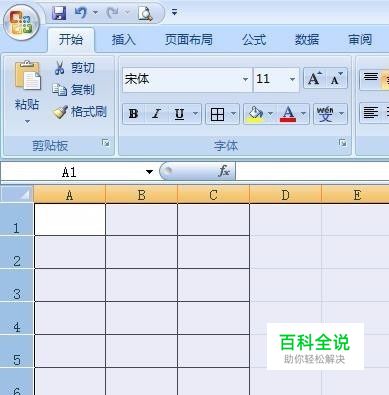Switch to the 开始 tab
Image resolution: width=389 pixels, height=395 pixels.
[71, 40]
